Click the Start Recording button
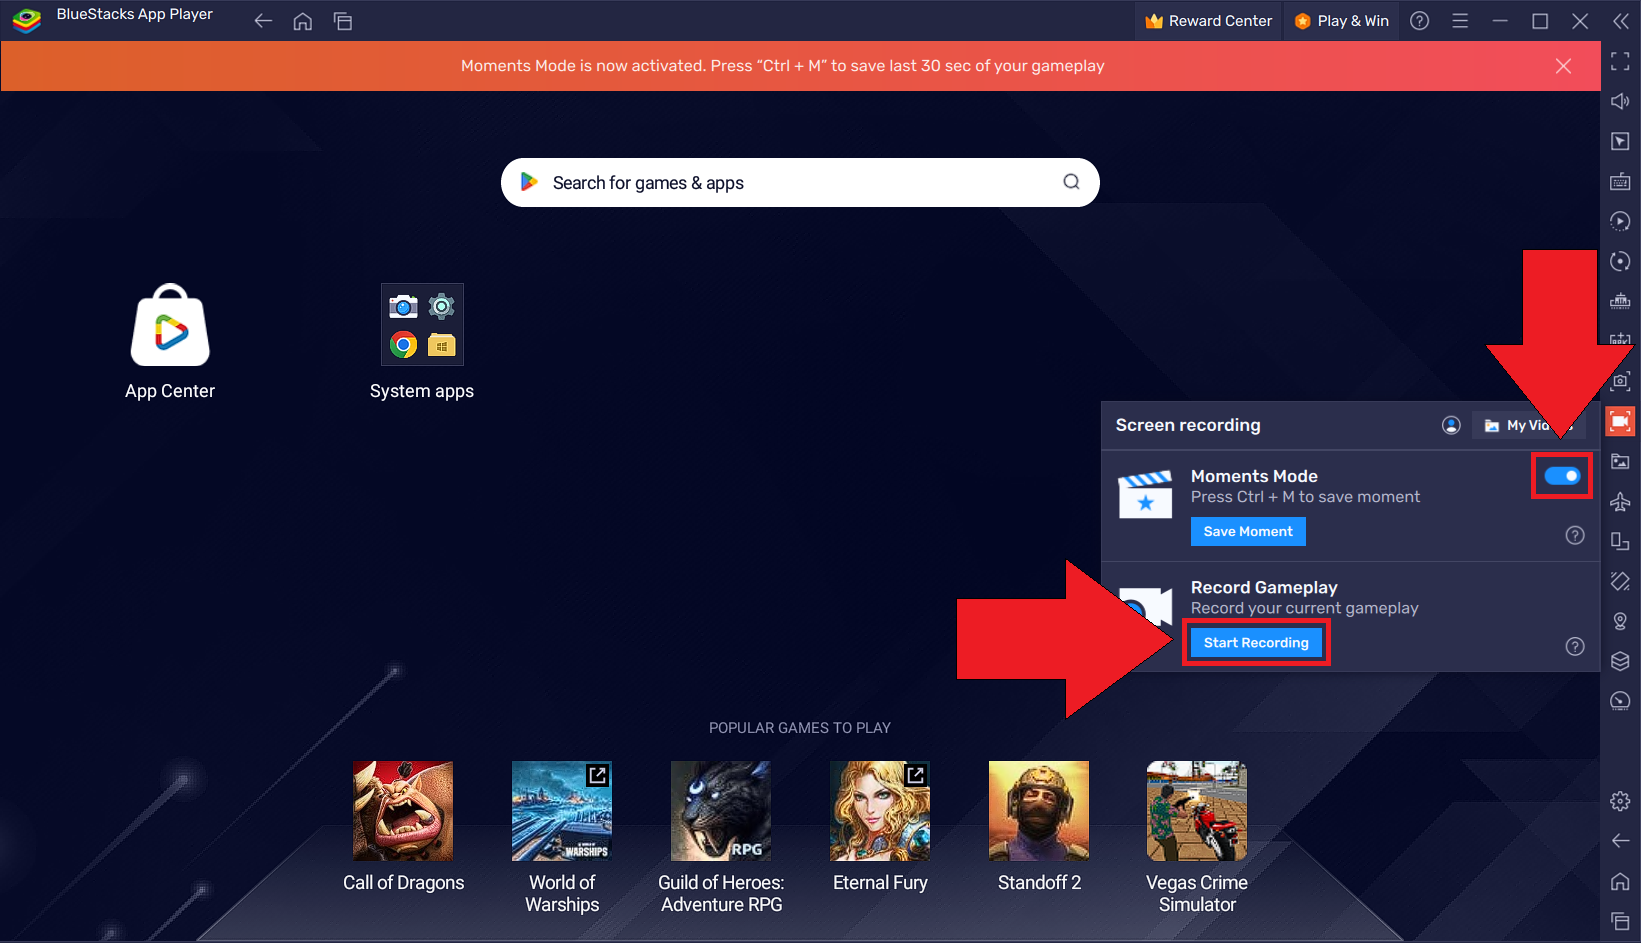Screen dimensions: 1641x943 (1255, 642)
